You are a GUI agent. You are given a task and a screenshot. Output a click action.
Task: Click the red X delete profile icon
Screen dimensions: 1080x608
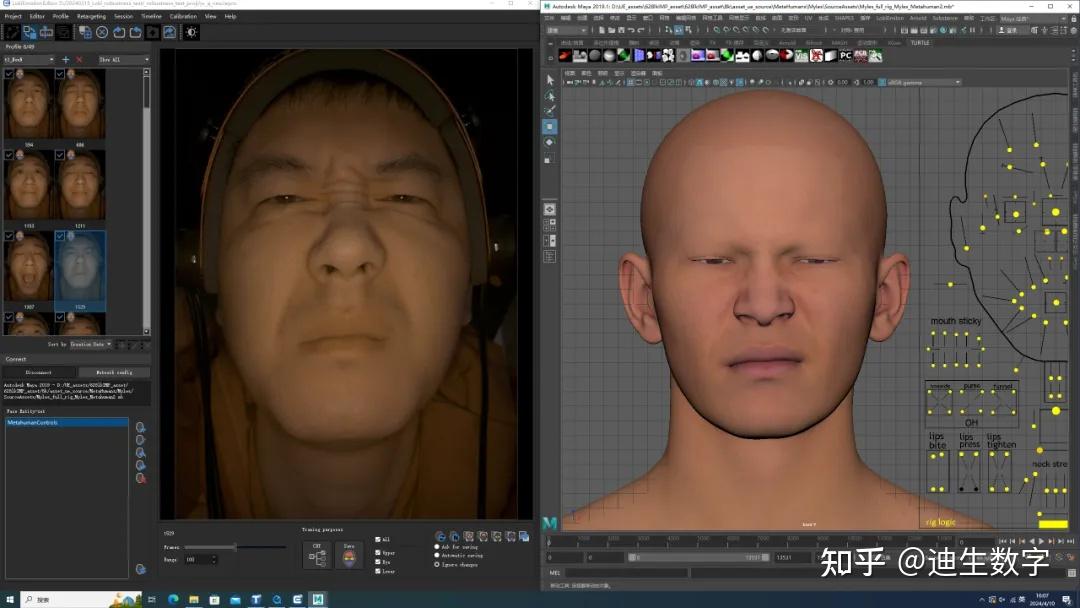click(x=79, y=60)
